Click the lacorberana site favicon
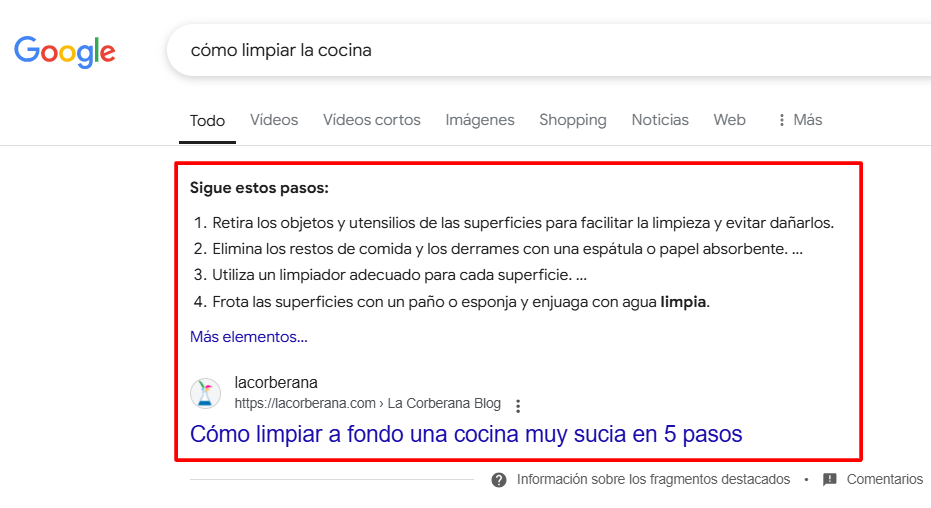The width and height of the screenshot is (931, 508). (206, 393)
